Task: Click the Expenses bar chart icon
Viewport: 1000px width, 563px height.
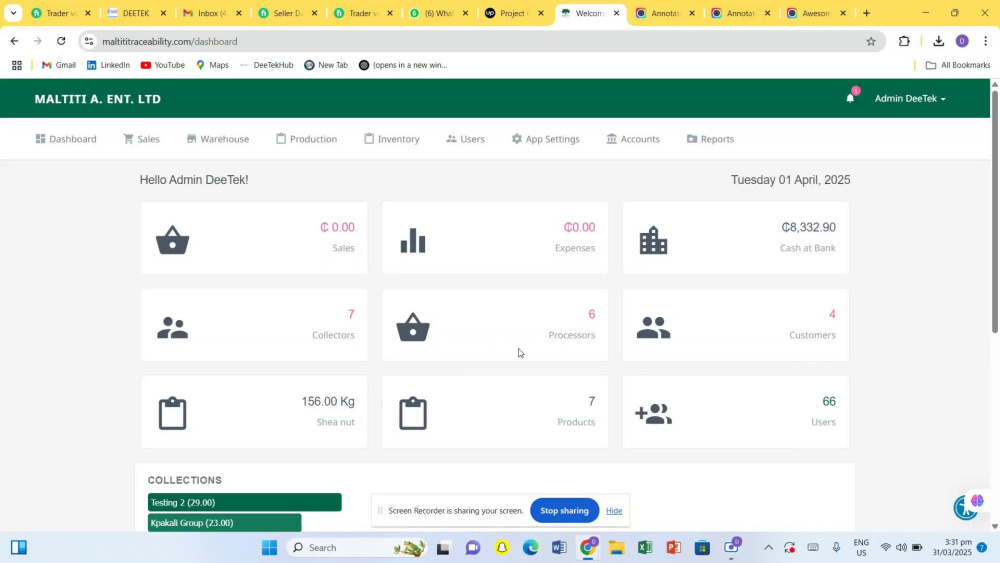Action: click(x=413, y=240)
